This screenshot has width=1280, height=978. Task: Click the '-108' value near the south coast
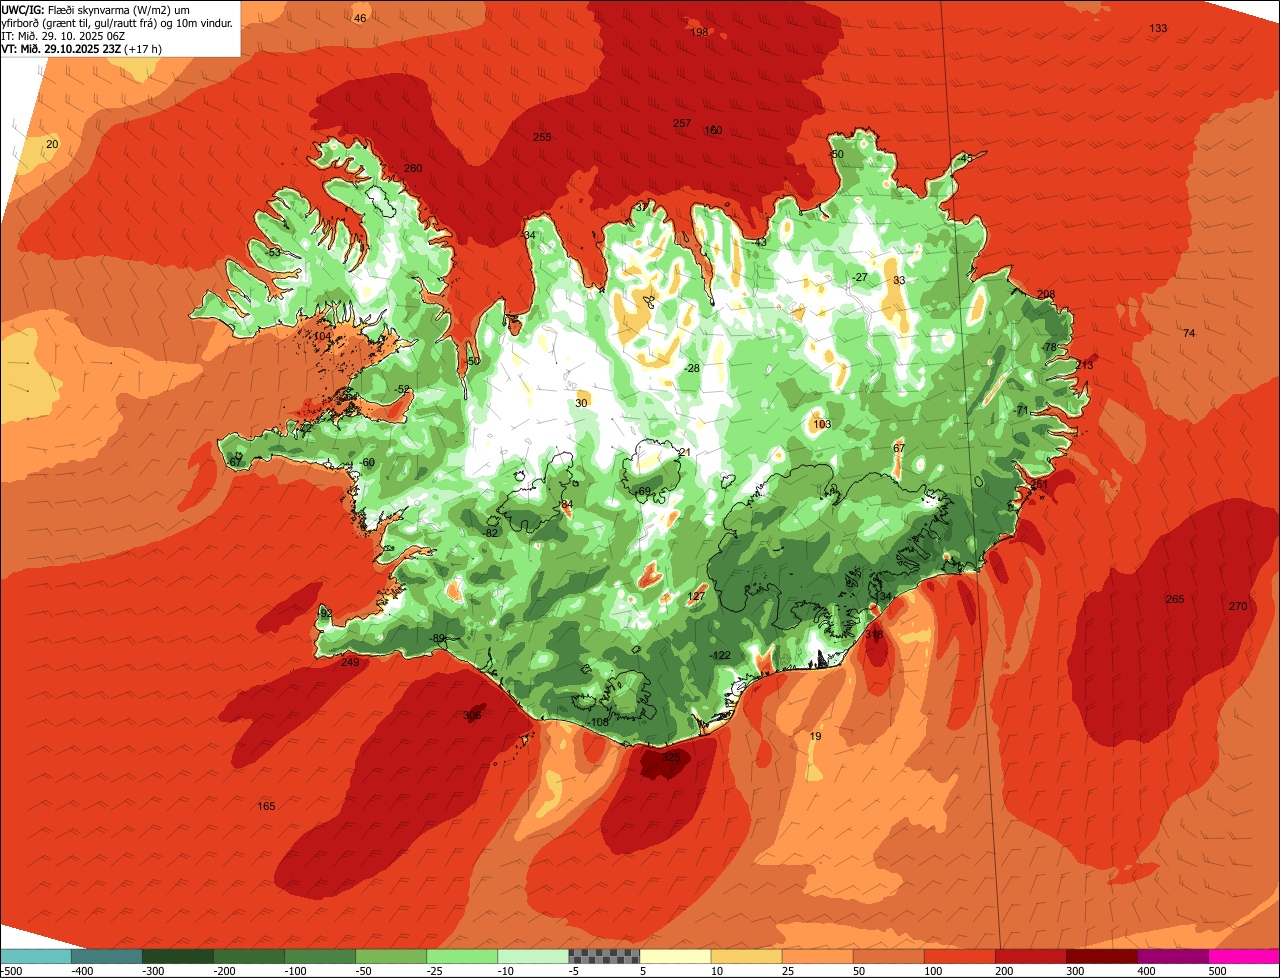point(599,722)
